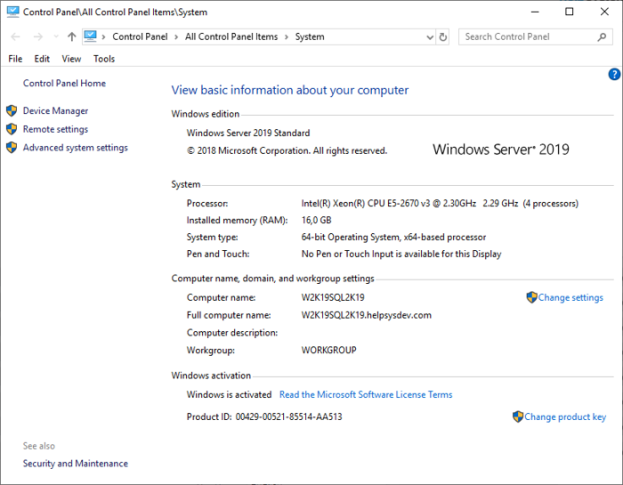This screenshot has height=485, width=623.
Task: Read the Microsoft Software License Terms
Action: tap(365, 395)
